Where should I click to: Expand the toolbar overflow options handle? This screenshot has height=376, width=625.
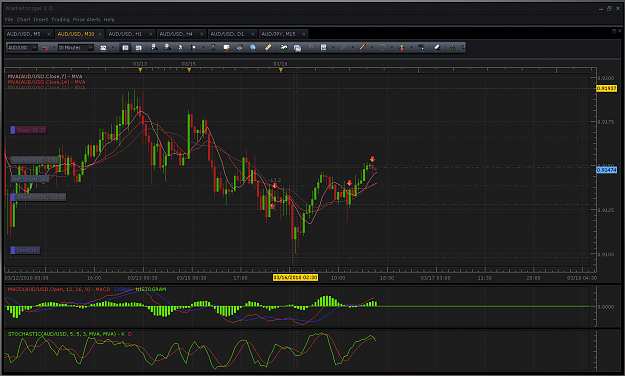coord(463,48)
